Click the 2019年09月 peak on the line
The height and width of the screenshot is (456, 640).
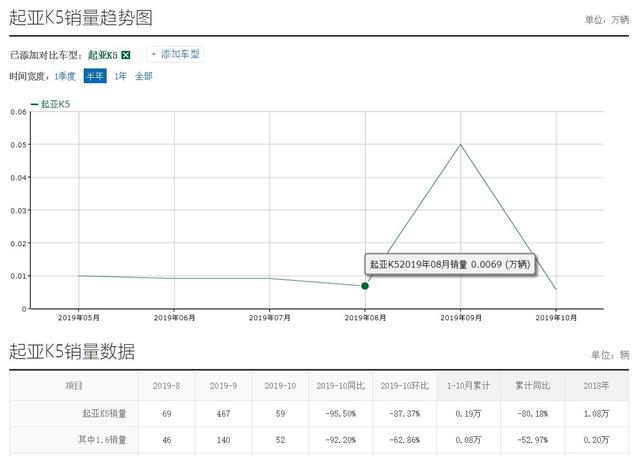[x=460, y=144]
